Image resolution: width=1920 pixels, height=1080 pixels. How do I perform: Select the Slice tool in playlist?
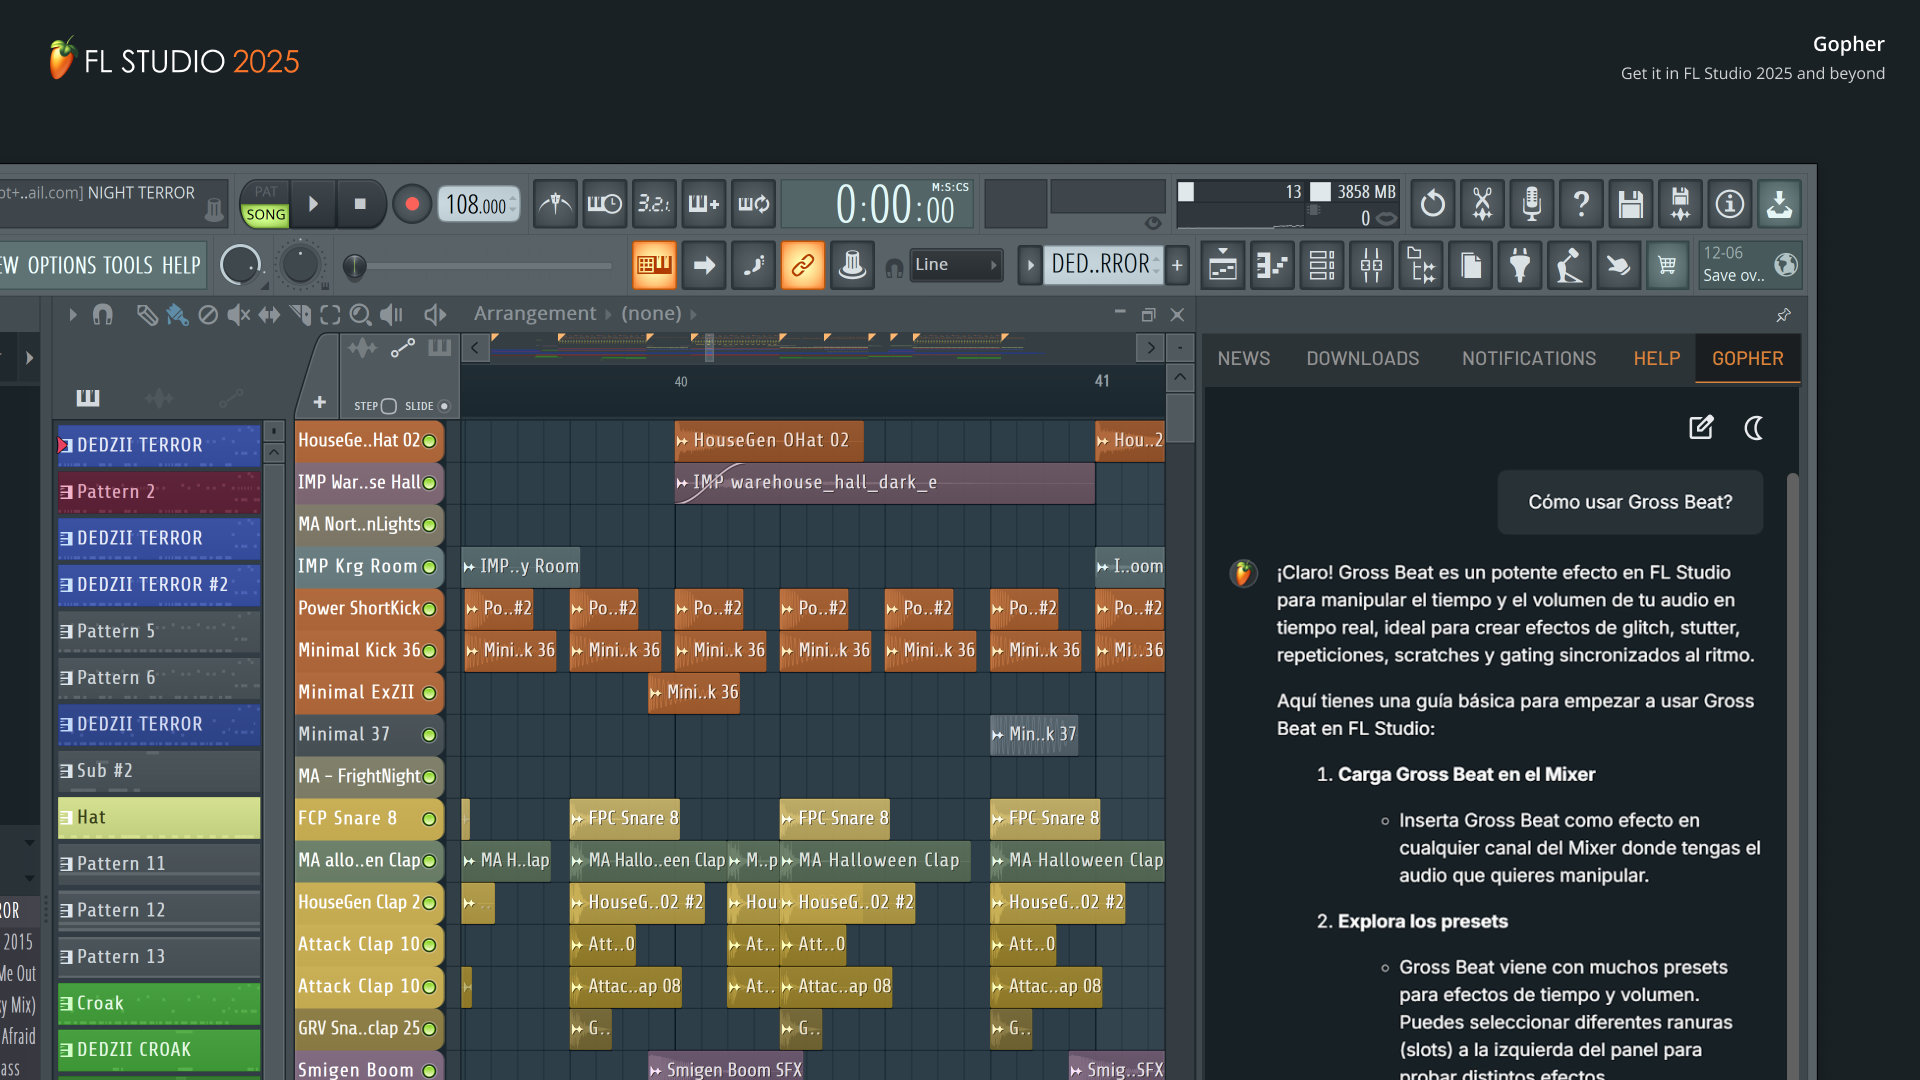pyautogui.click(x=300, y=315)
